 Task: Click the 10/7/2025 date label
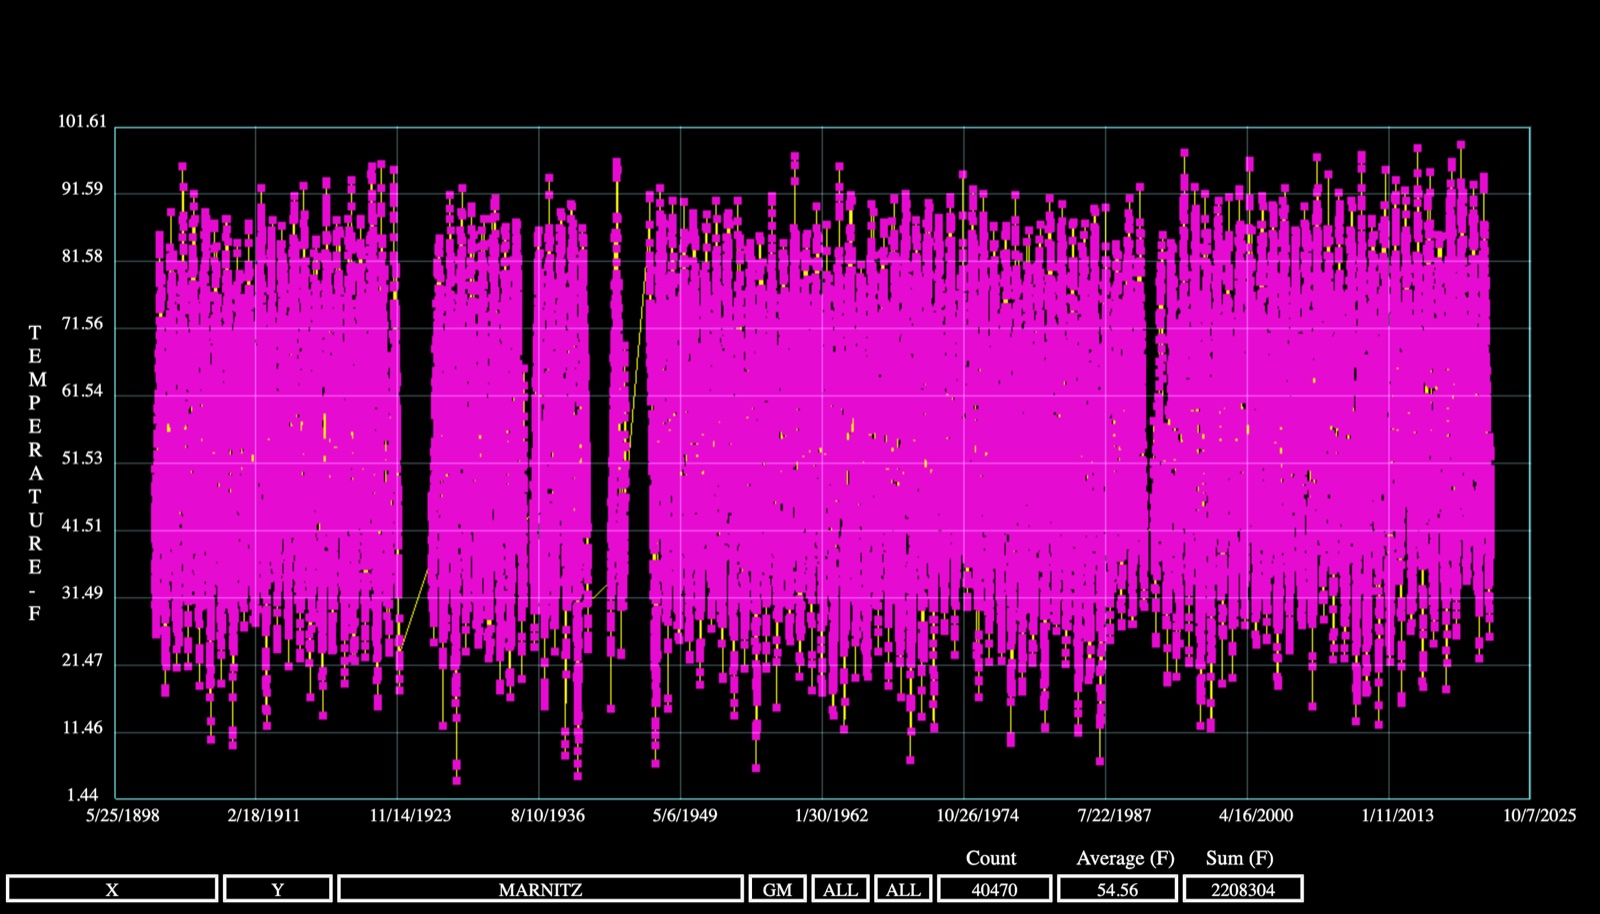(x=1539, y=815)
